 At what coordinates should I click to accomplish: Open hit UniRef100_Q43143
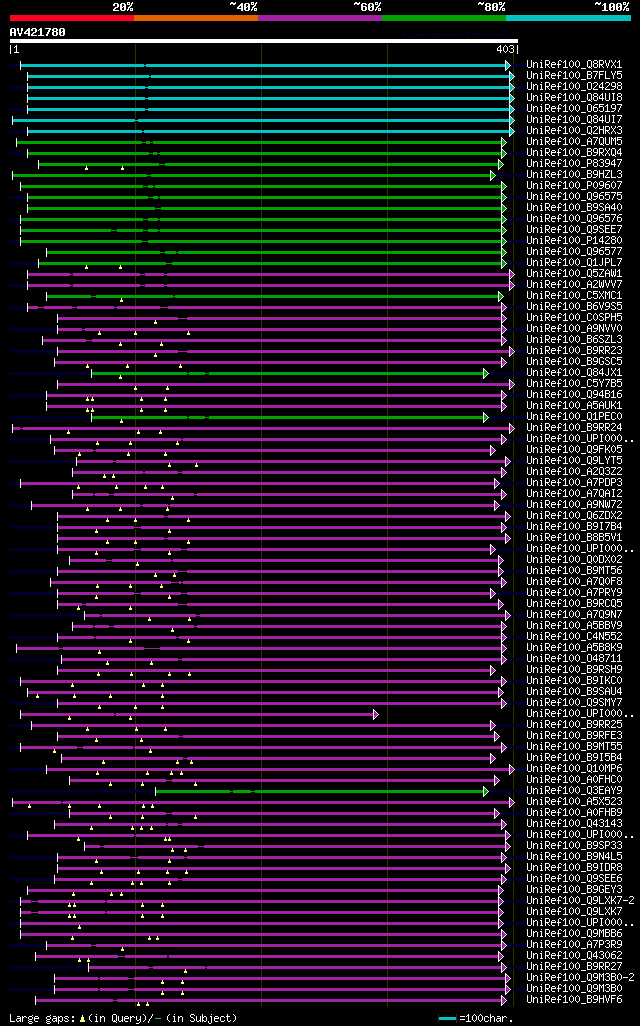pyautogui.click(x=574, y=823)
